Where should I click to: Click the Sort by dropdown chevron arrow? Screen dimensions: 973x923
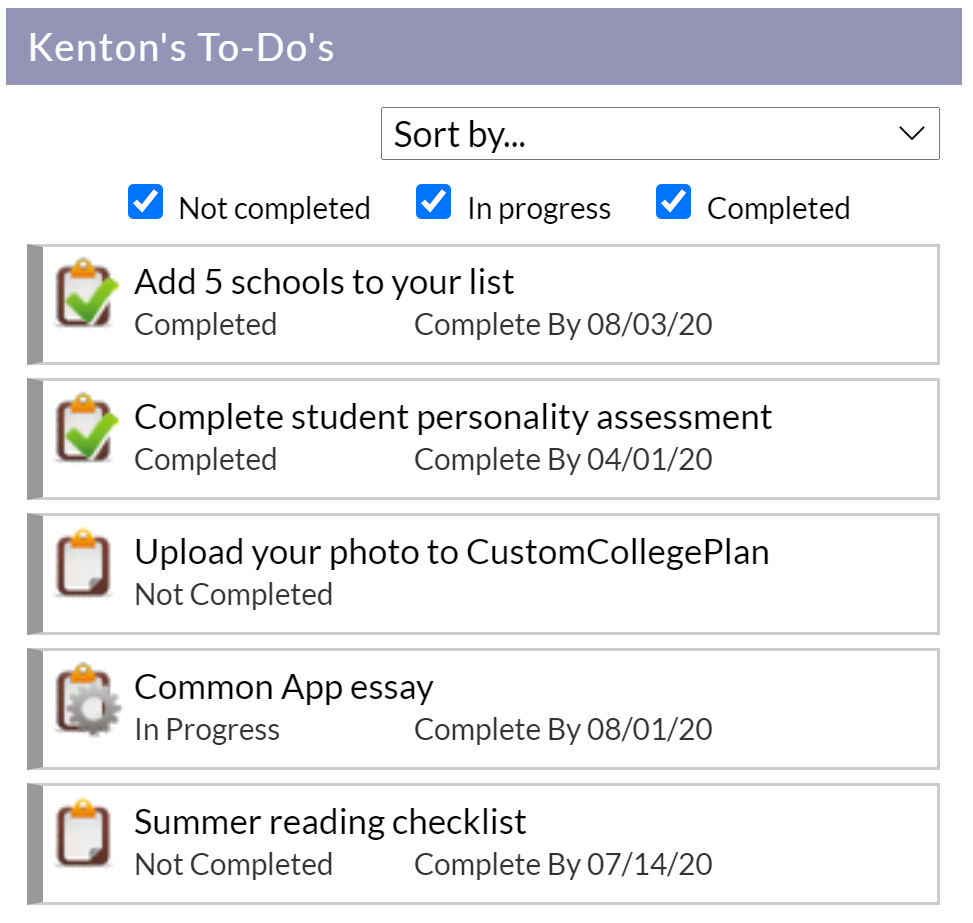[x=912, y=133]
